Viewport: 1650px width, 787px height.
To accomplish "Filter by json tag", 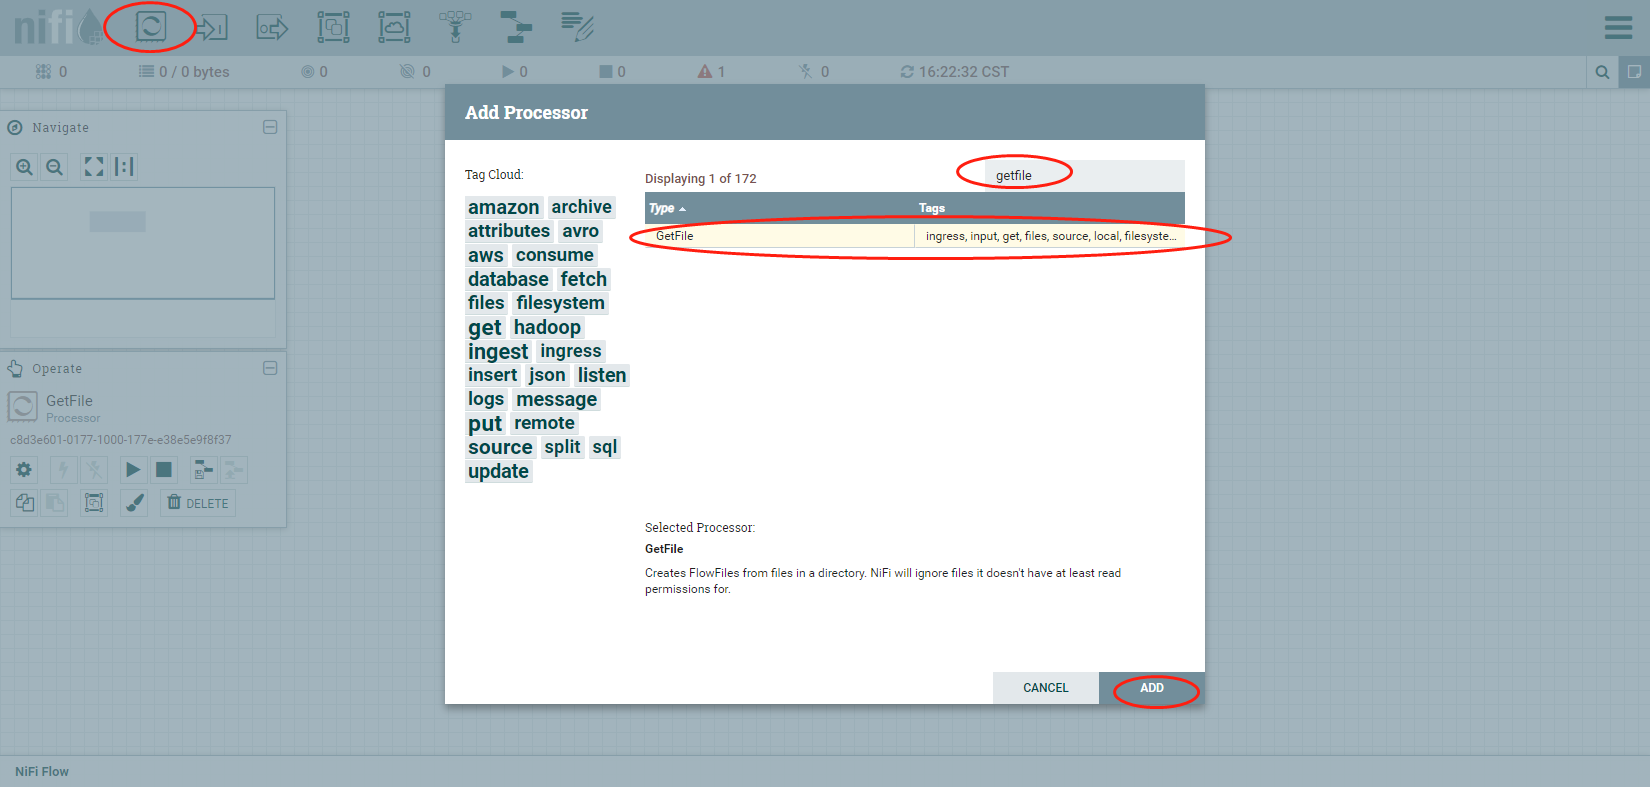I will pos(547,375).
